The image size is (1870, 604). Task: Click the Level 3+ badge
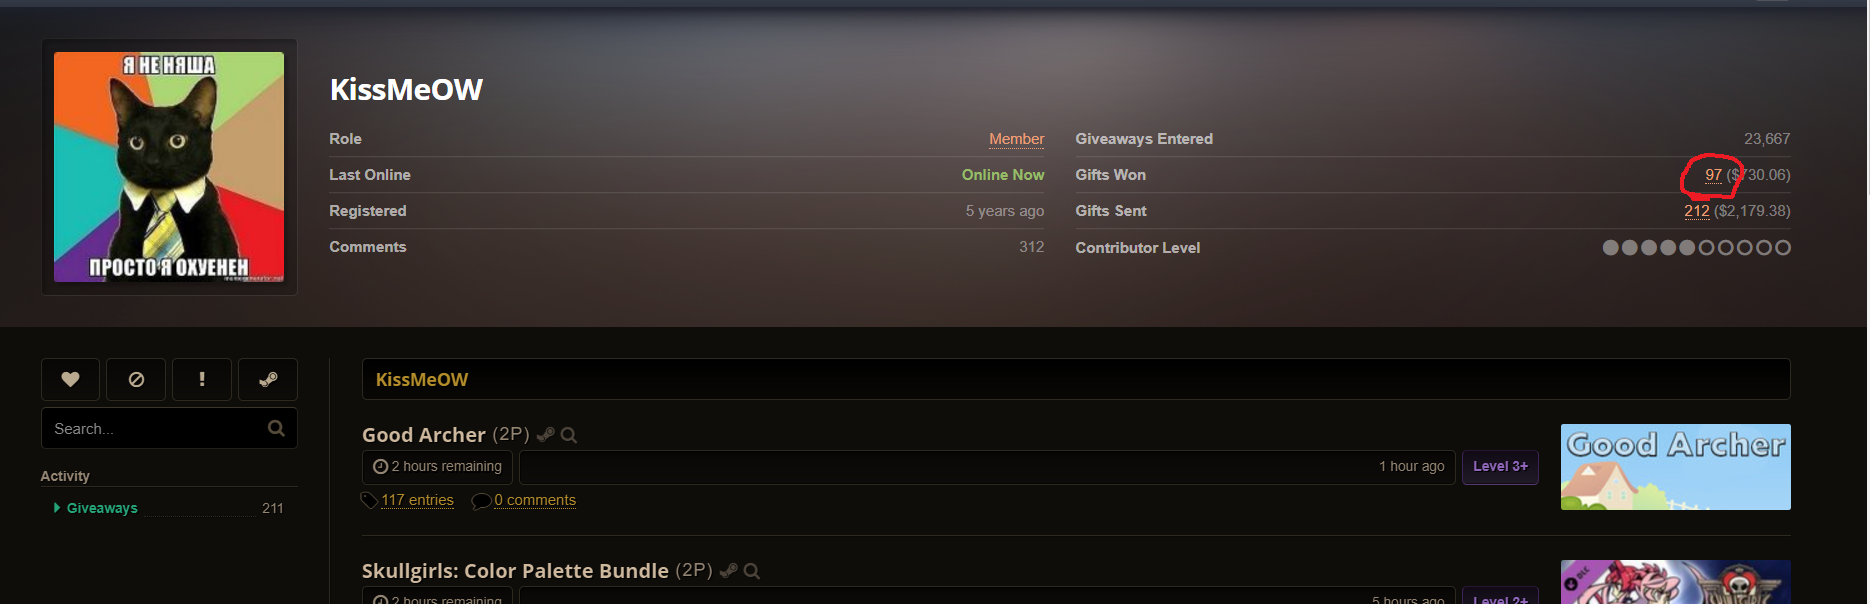point(1500,467)
